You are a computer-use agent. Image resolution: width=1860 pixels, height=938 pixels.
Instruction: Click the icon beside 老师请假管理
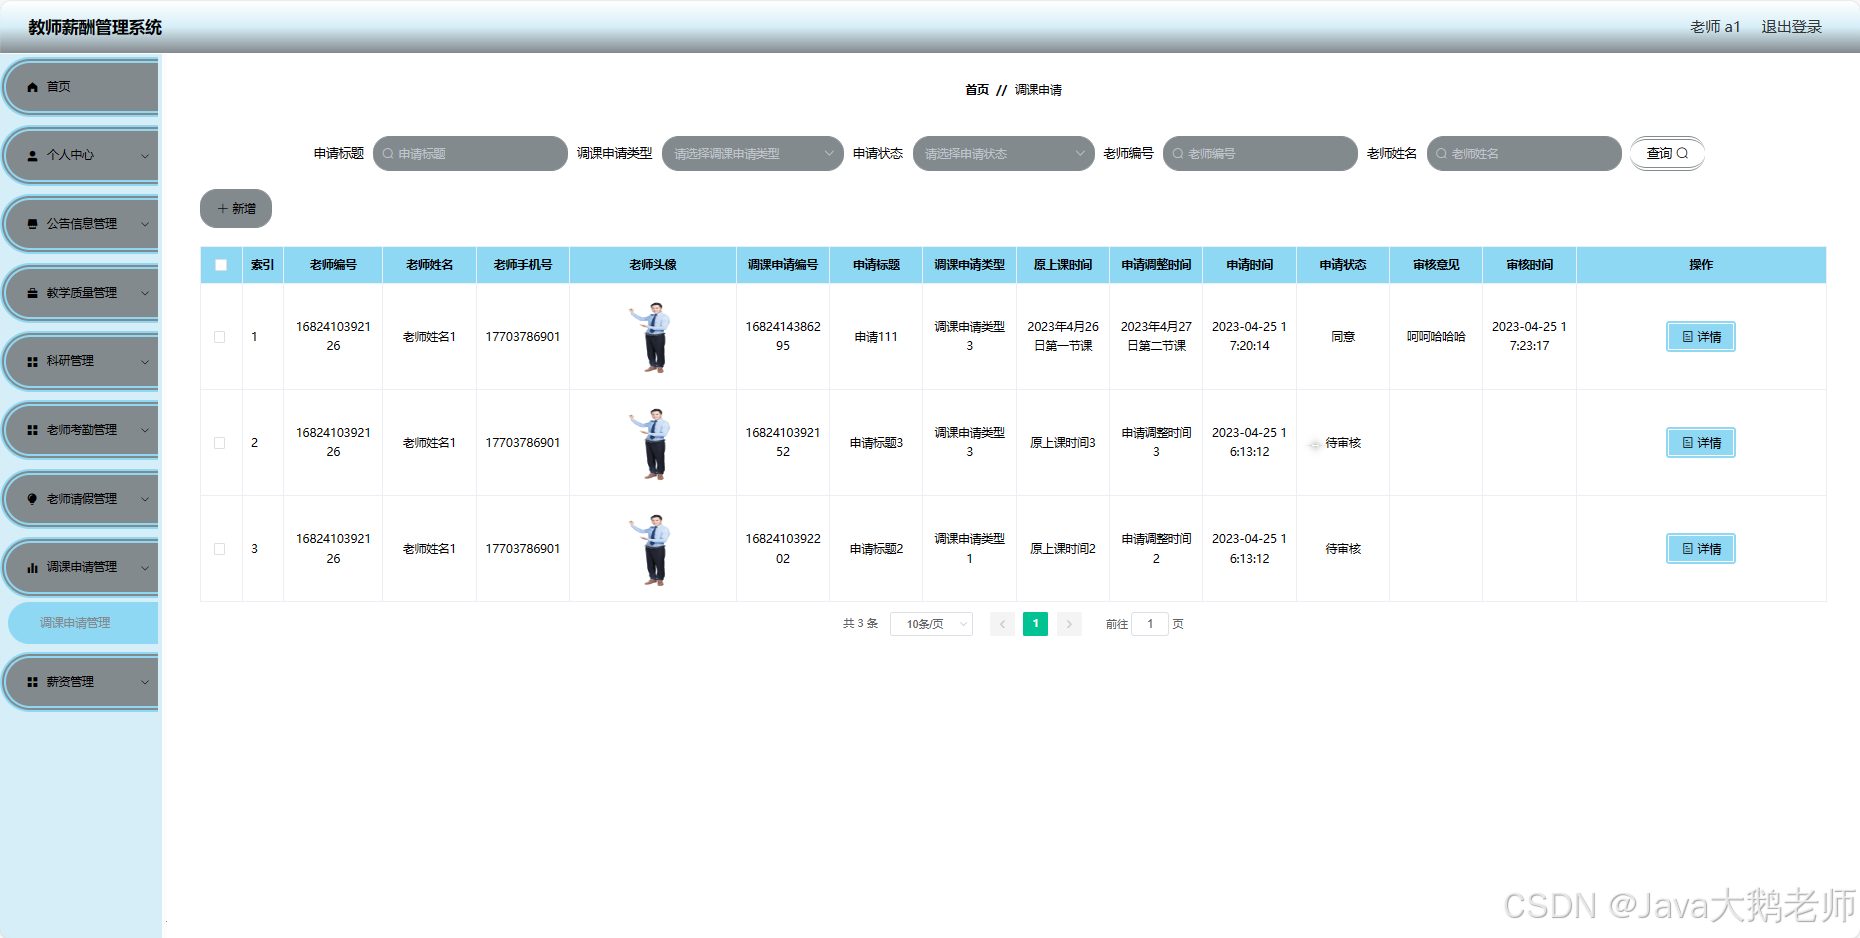coord(32,499)
